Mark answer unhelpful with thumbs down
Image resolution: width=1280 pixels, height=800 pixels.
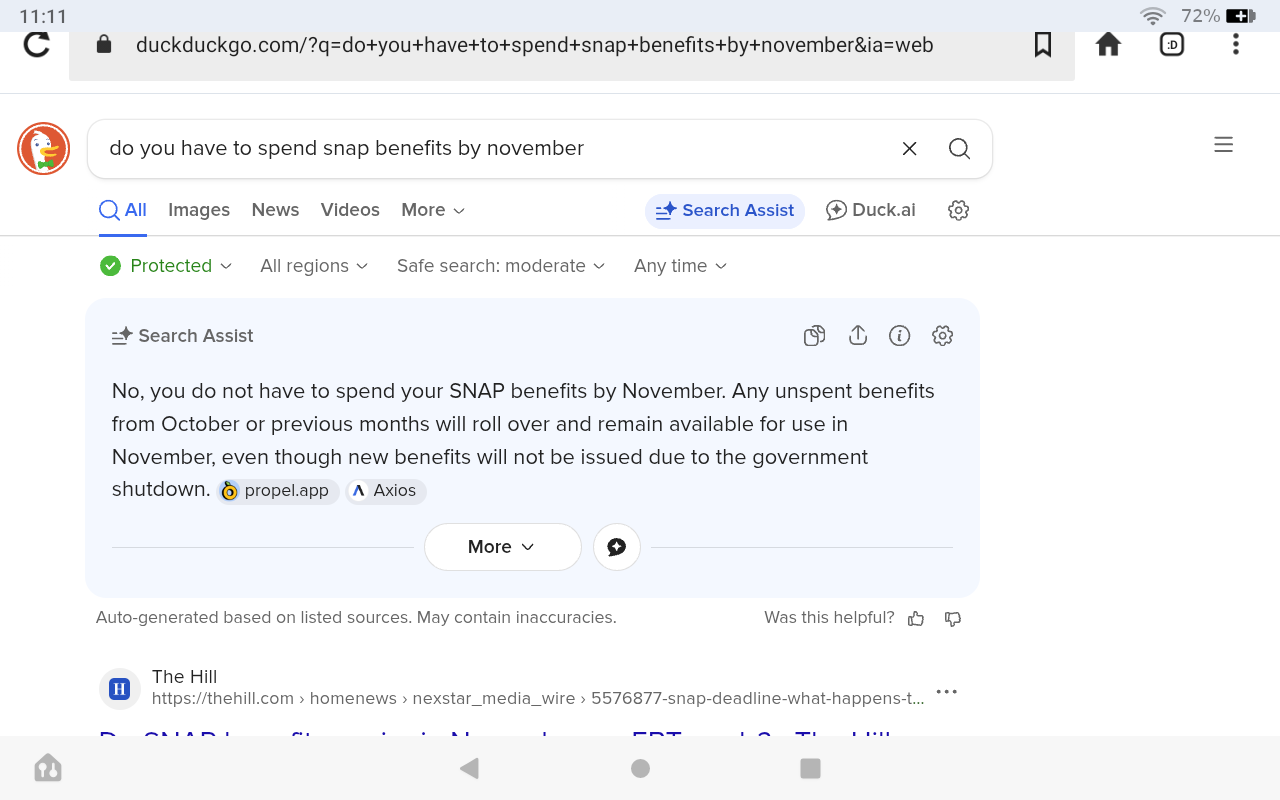pyautogui.click(x=953, y=619)
